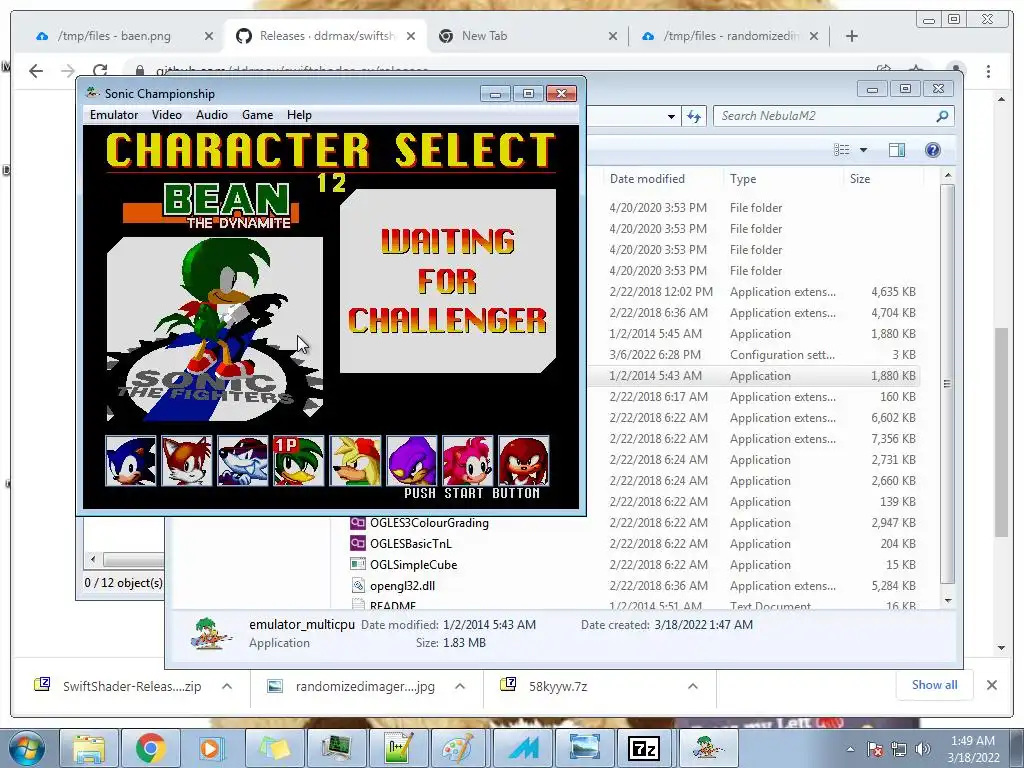Open Chrome three-dot menu
Image resolution: width=1024 pixels, height=768 pixels.
coord(988,71)
